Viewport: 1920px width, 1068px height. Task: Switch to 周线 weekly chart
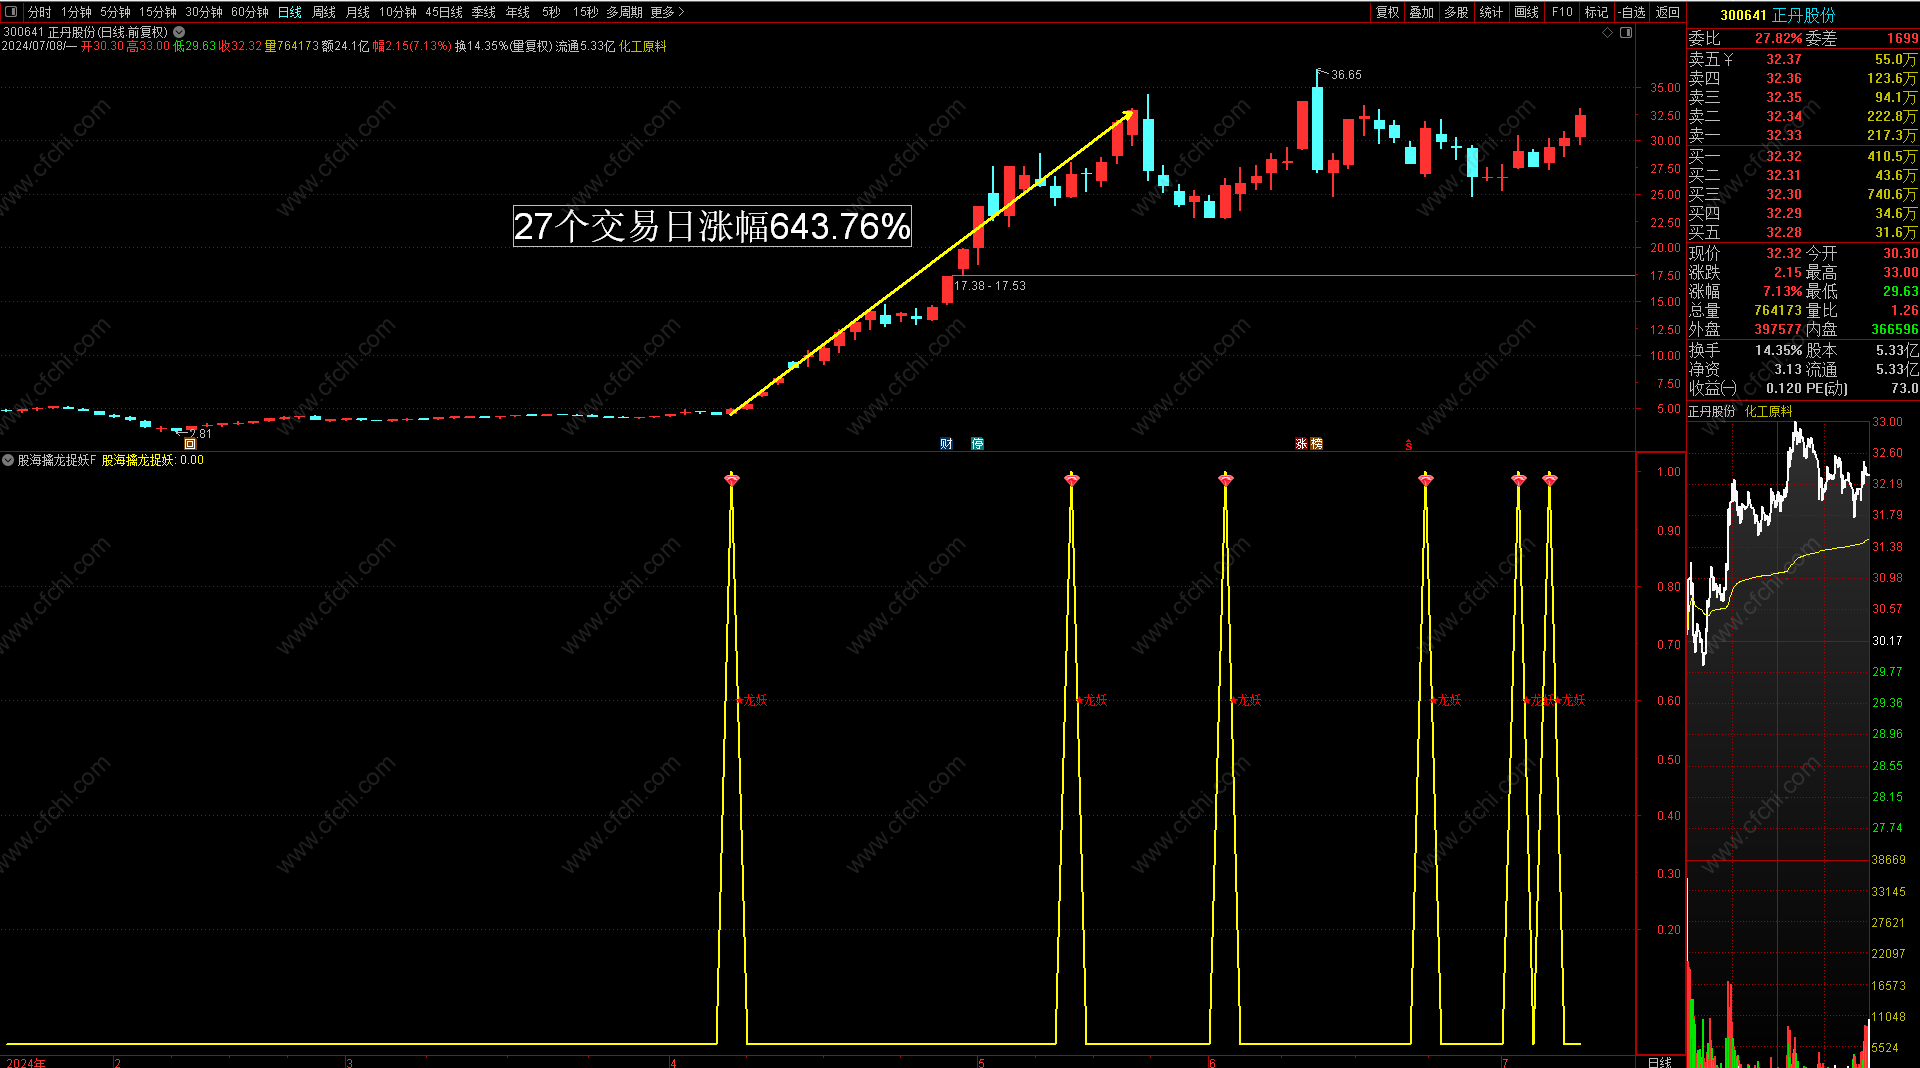pyautogui.click(x=324, y=12)
